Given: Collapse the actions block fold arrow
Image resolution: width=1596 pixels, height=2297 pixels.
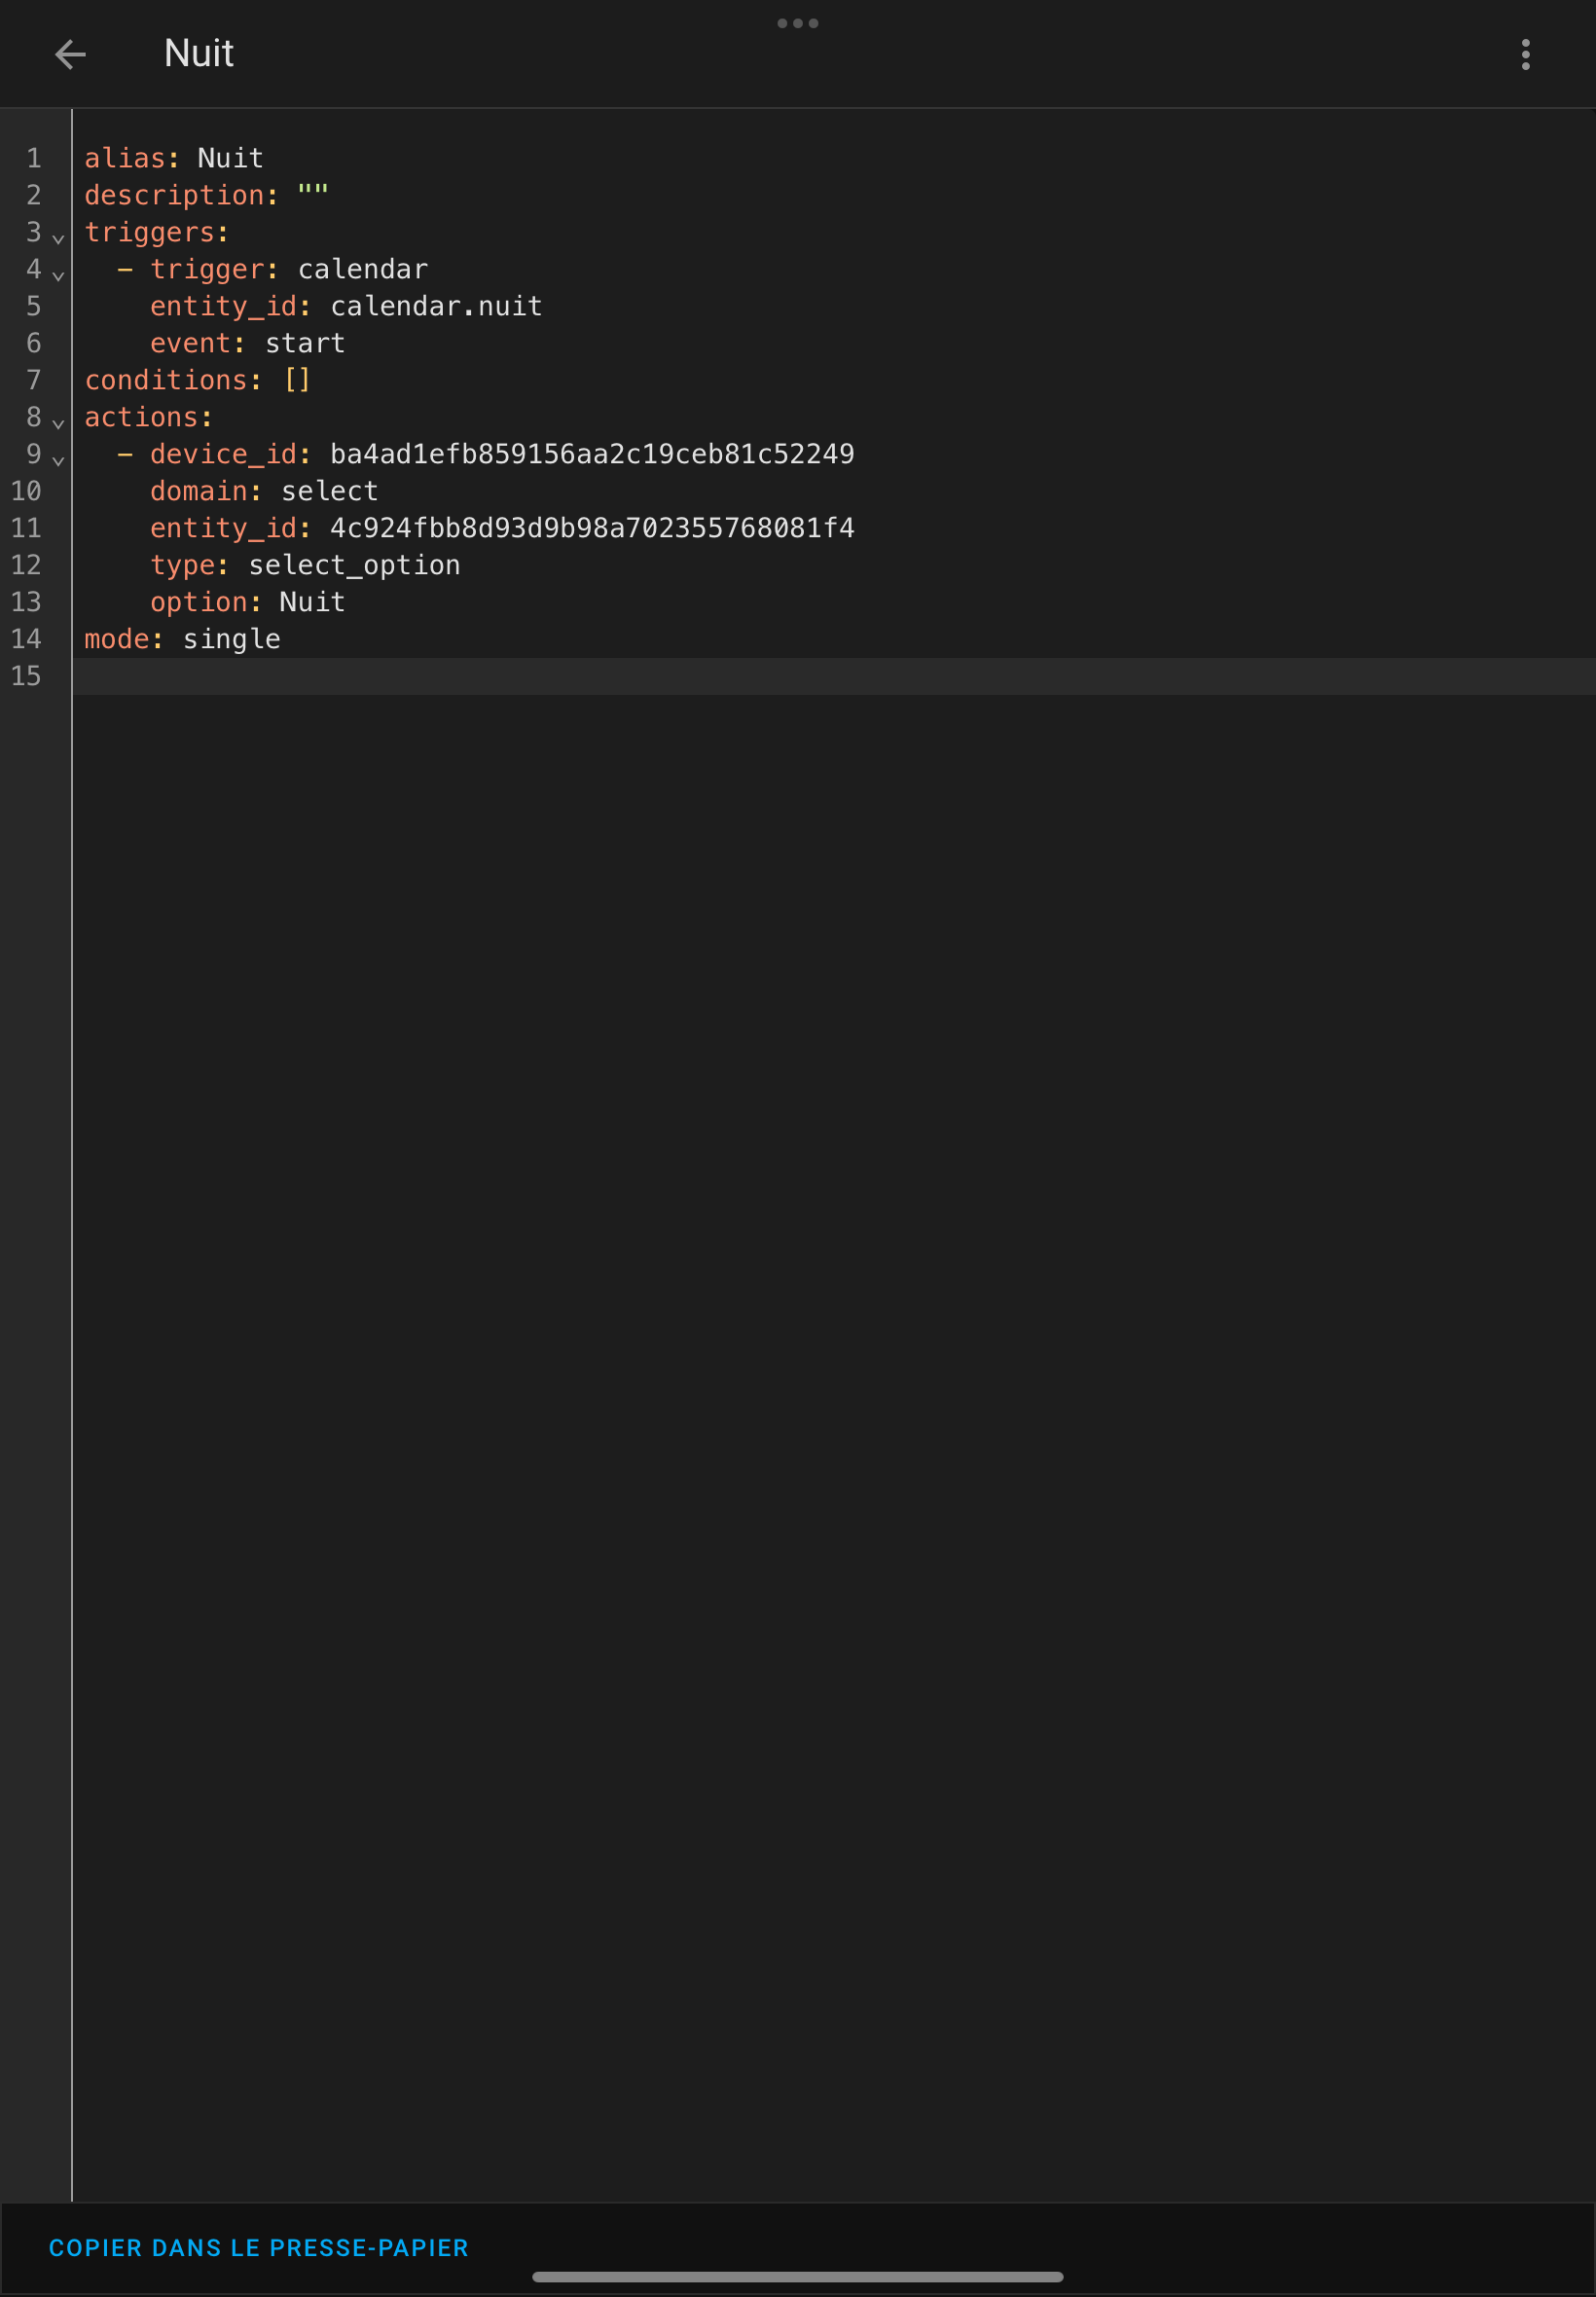Looking at the screenshot, I should pos(58,423).
